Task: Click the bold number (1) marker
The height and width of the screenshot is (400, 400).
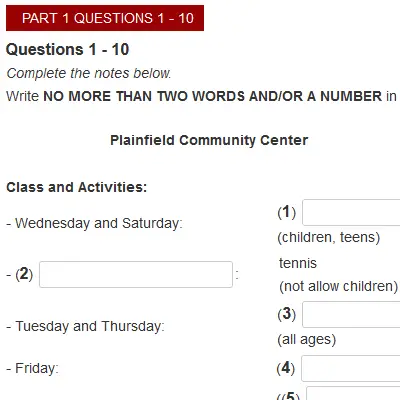Action: coord(287,212)
